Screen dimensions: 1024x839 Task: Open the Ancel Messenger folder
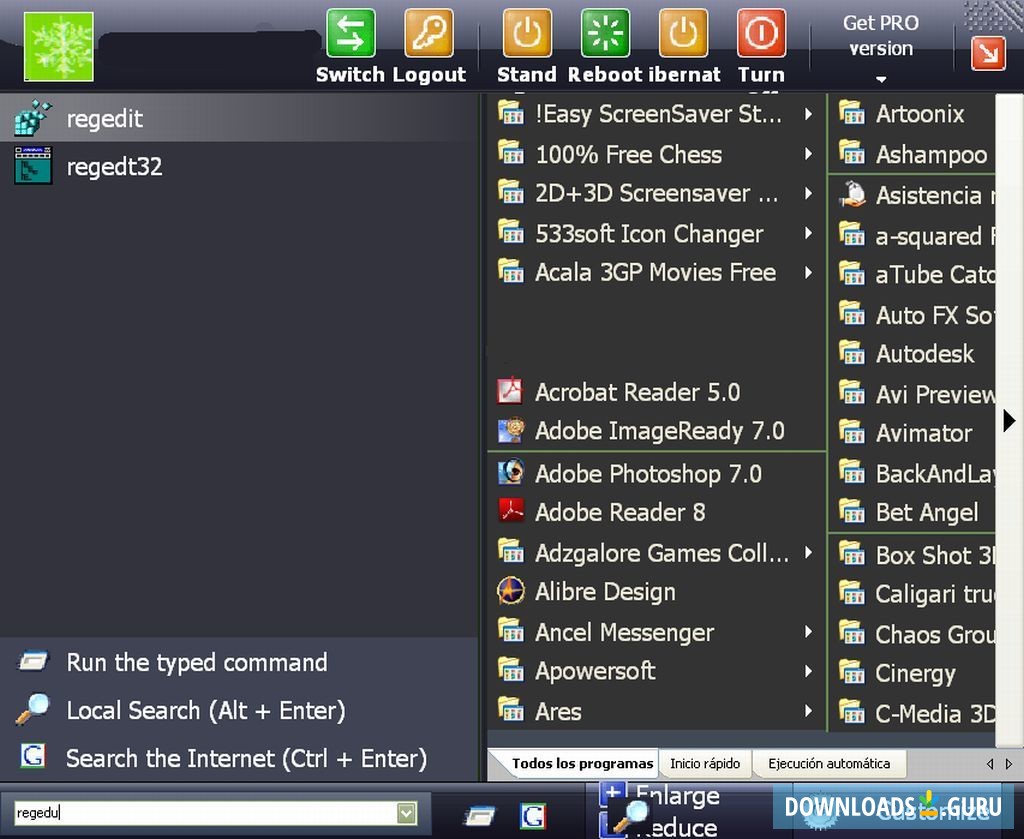[657, 632]
